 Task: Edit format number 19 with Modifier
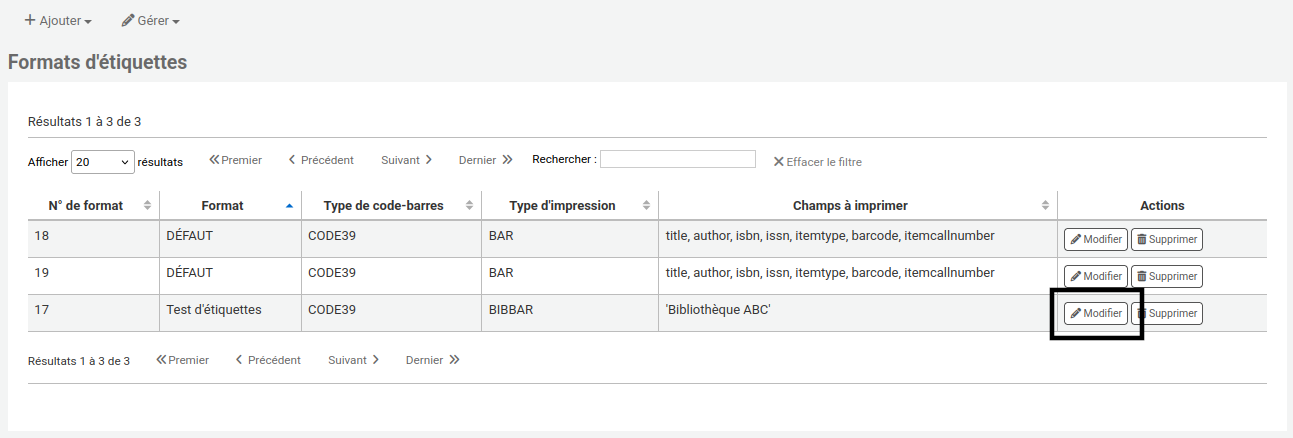pyautogui.click(x=1095, y=276)
